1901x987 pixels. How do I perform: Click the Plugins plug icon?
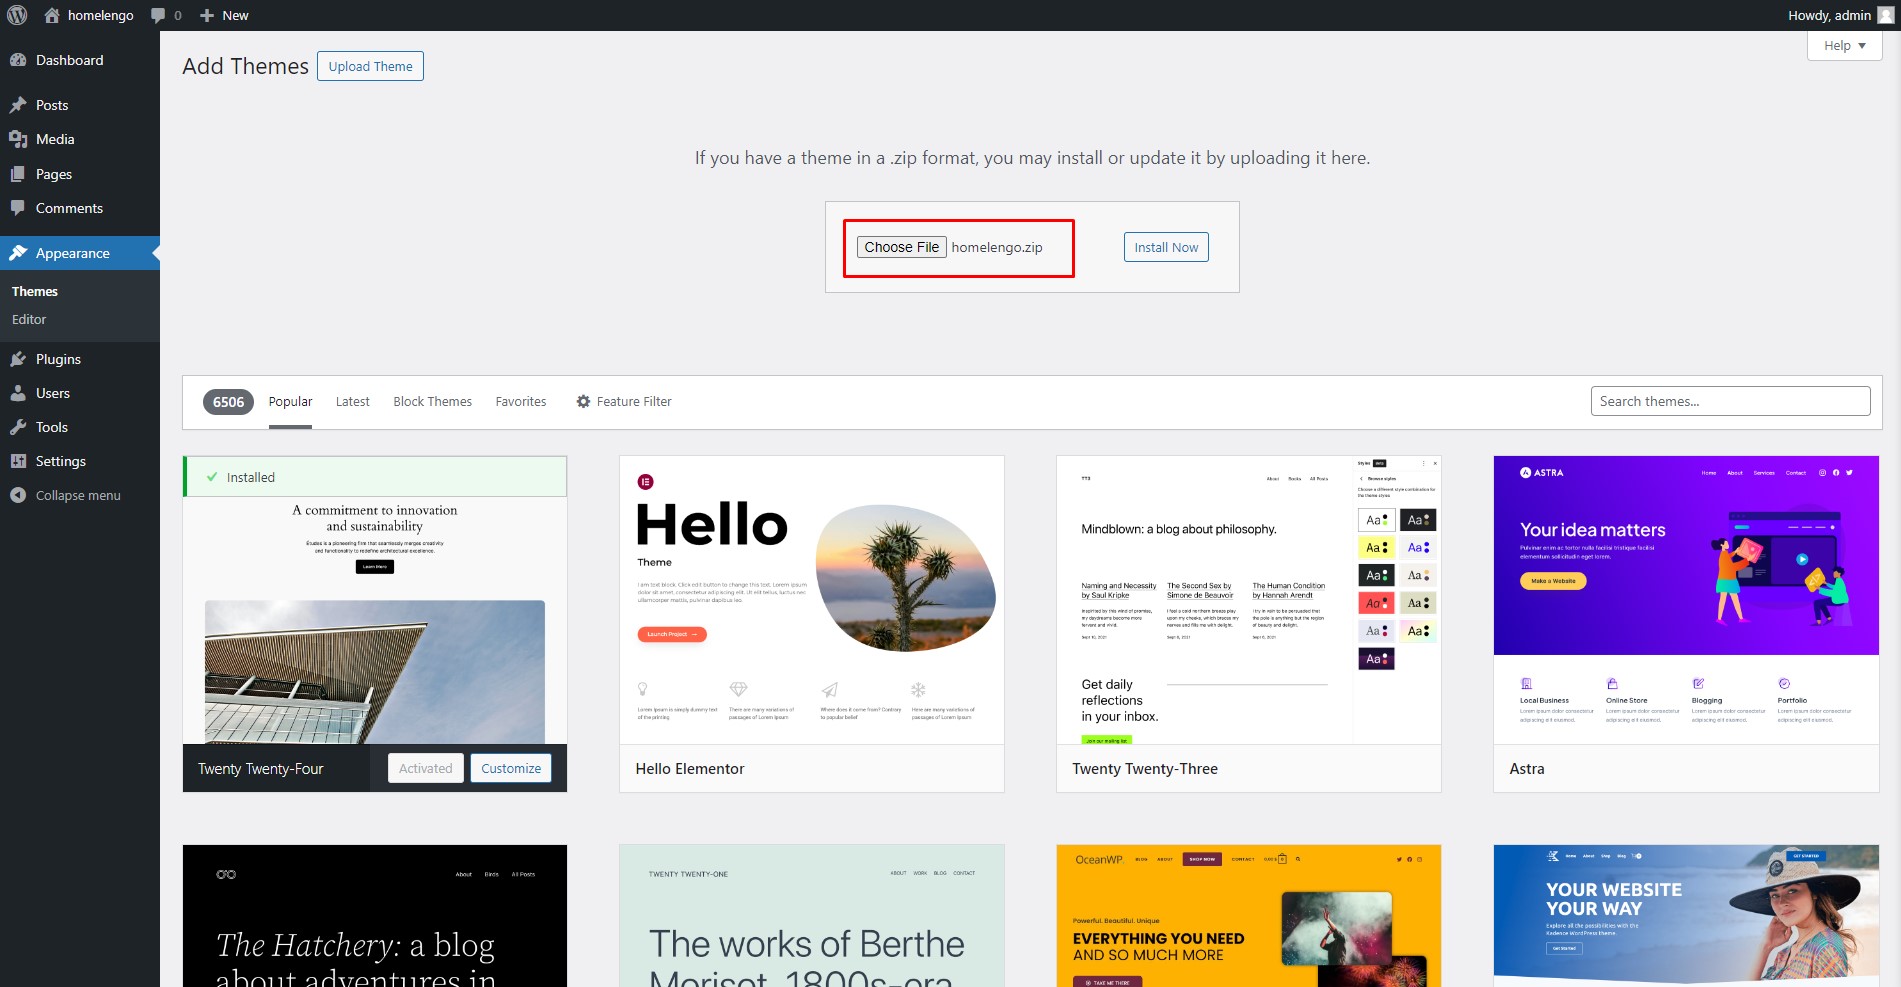(18, 359)
